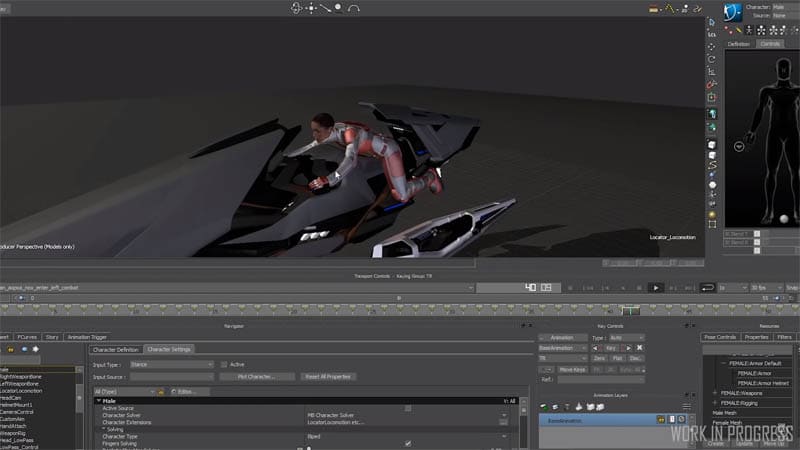Viewport: 800px width, 450px height.
Task: Collapse the Male property group
Action: click(99, 401)
